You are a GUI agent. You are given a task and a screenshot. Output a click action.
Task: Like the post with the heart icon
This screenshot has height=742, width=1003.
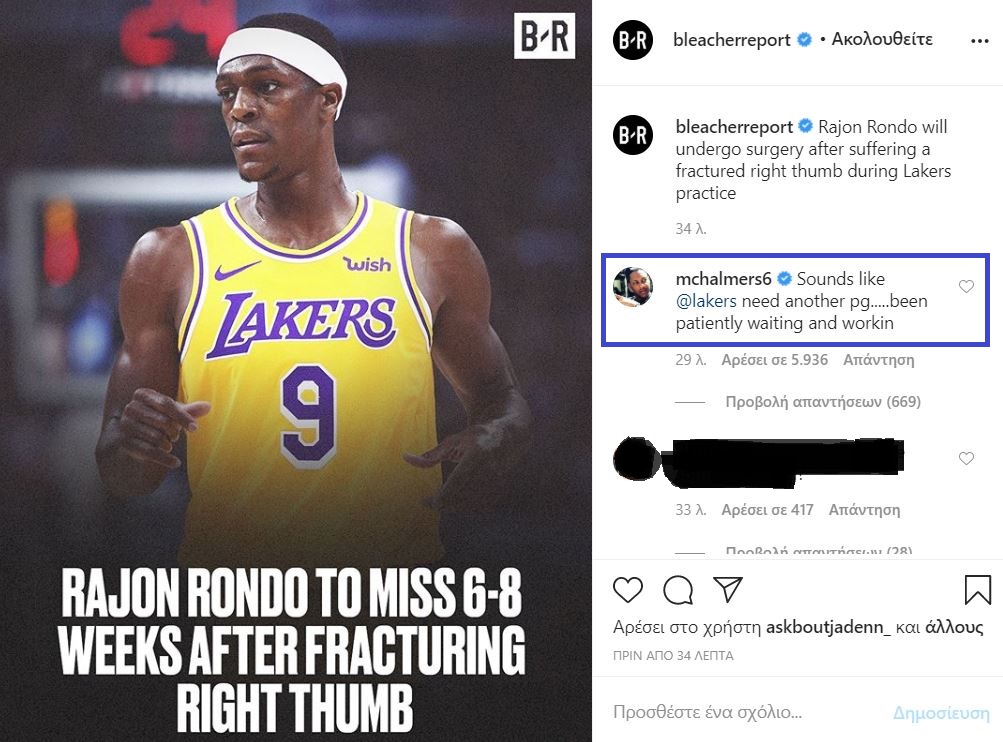tap(628, 590)
